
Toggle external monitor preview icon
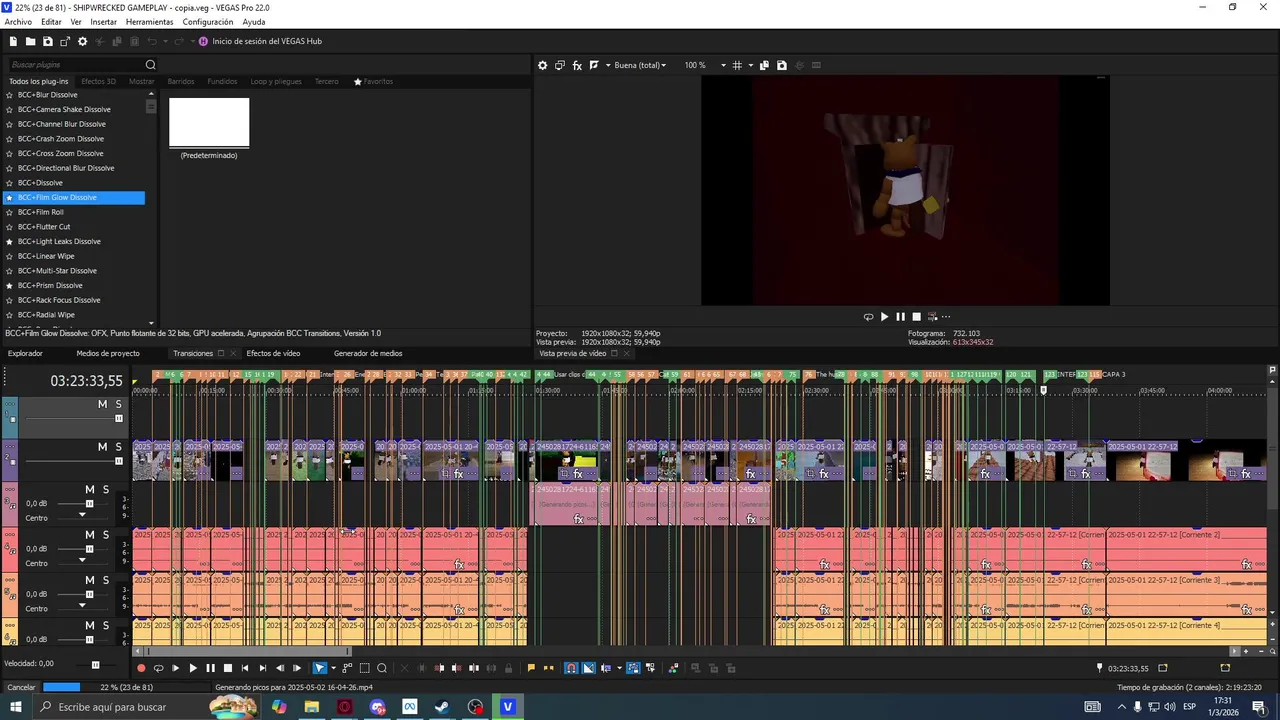point(560,65)
